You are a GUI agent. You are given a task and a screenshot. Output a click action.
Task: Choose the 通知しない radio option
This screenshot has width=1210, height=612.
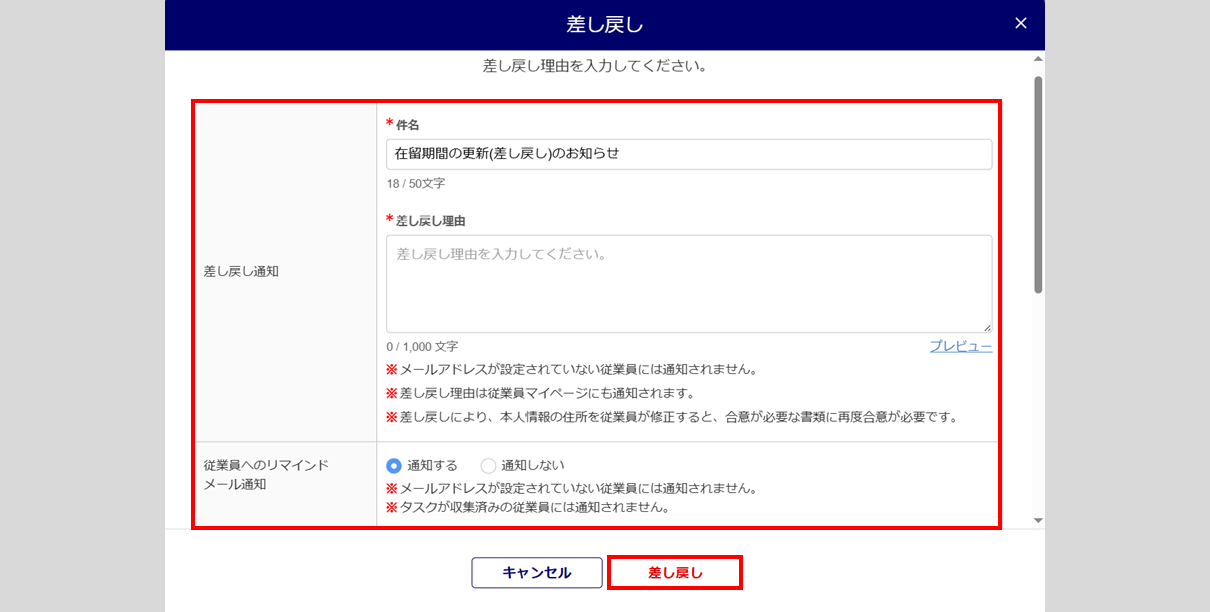[x=488, y=465]
